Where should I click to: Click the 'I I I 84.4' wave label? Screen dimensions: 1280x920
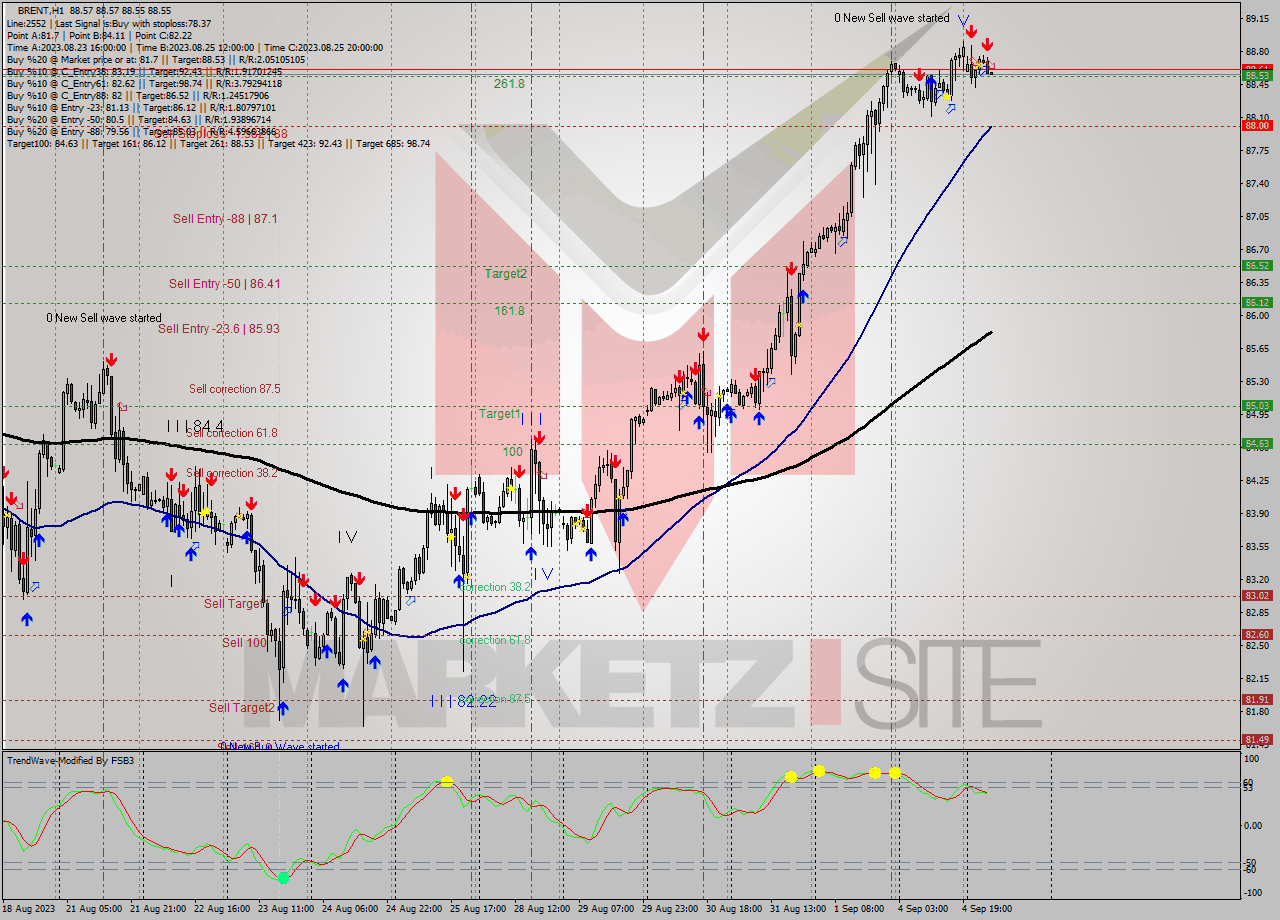click(195, 426)
